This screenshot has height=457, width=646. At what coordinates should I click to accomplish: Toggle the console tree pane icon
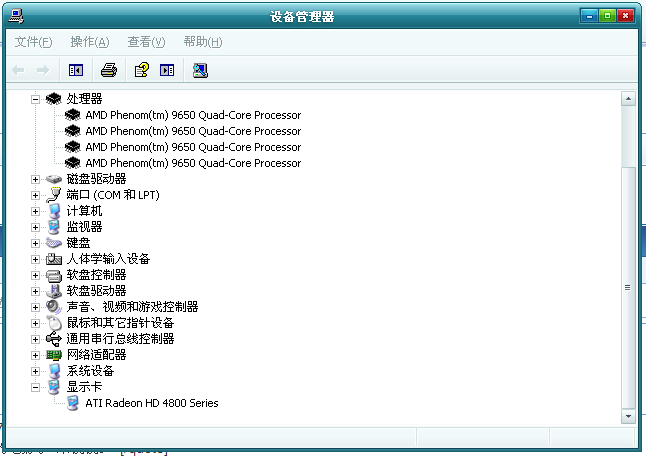76,70
